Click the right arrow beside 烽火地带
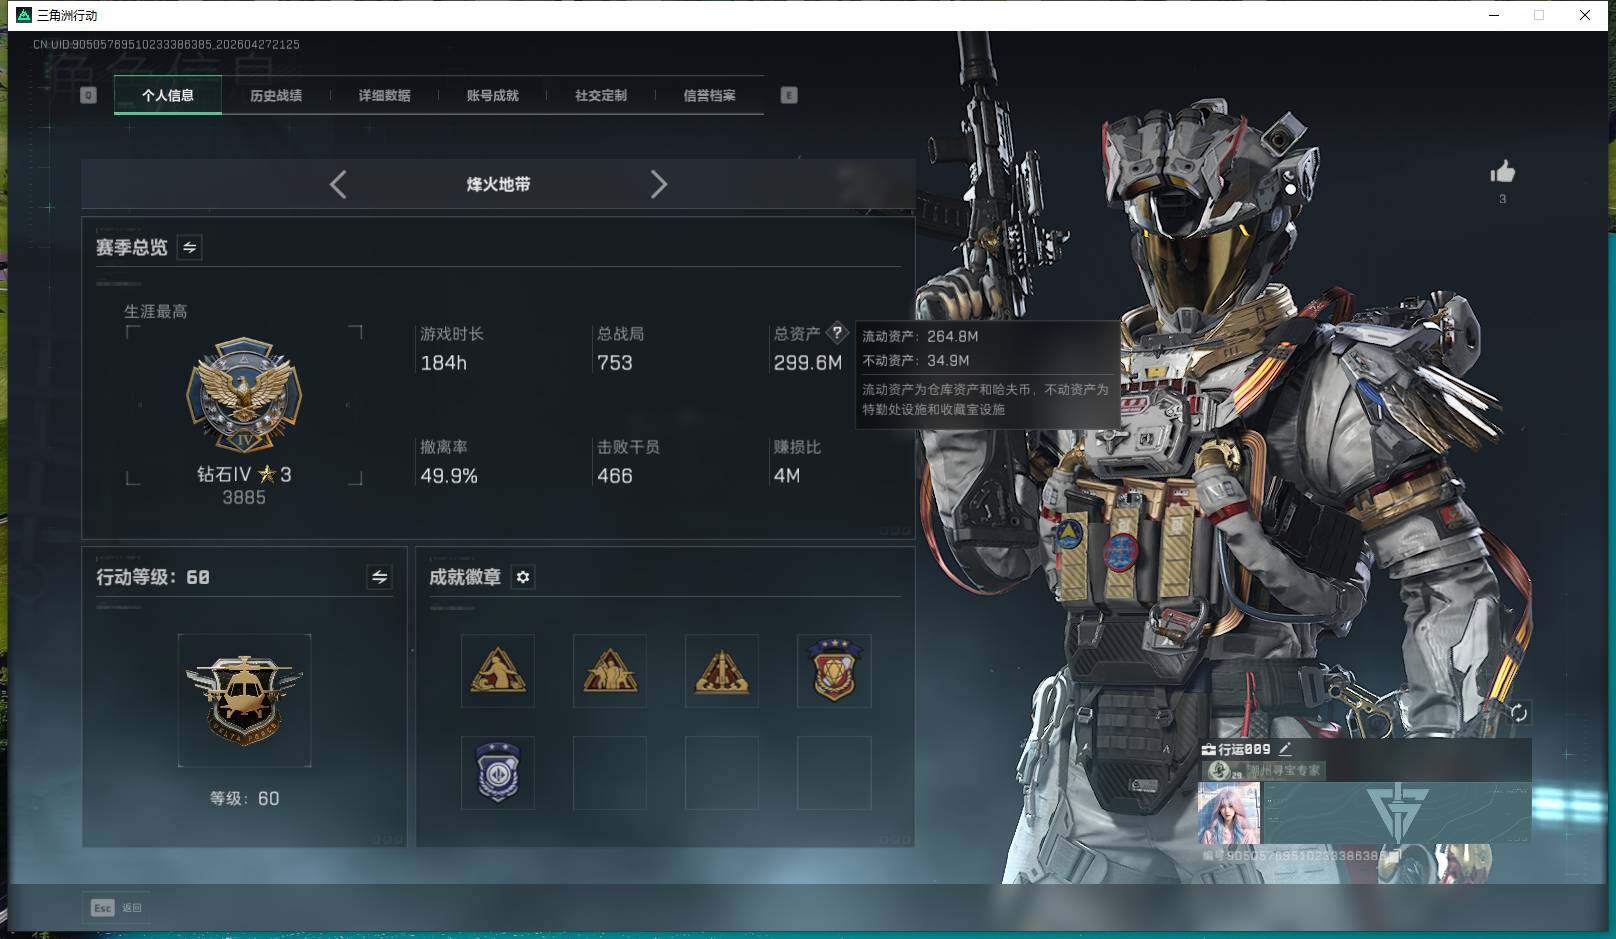Image resolution: width=1616 pixels, height=939 pixels. pos(659,184)
